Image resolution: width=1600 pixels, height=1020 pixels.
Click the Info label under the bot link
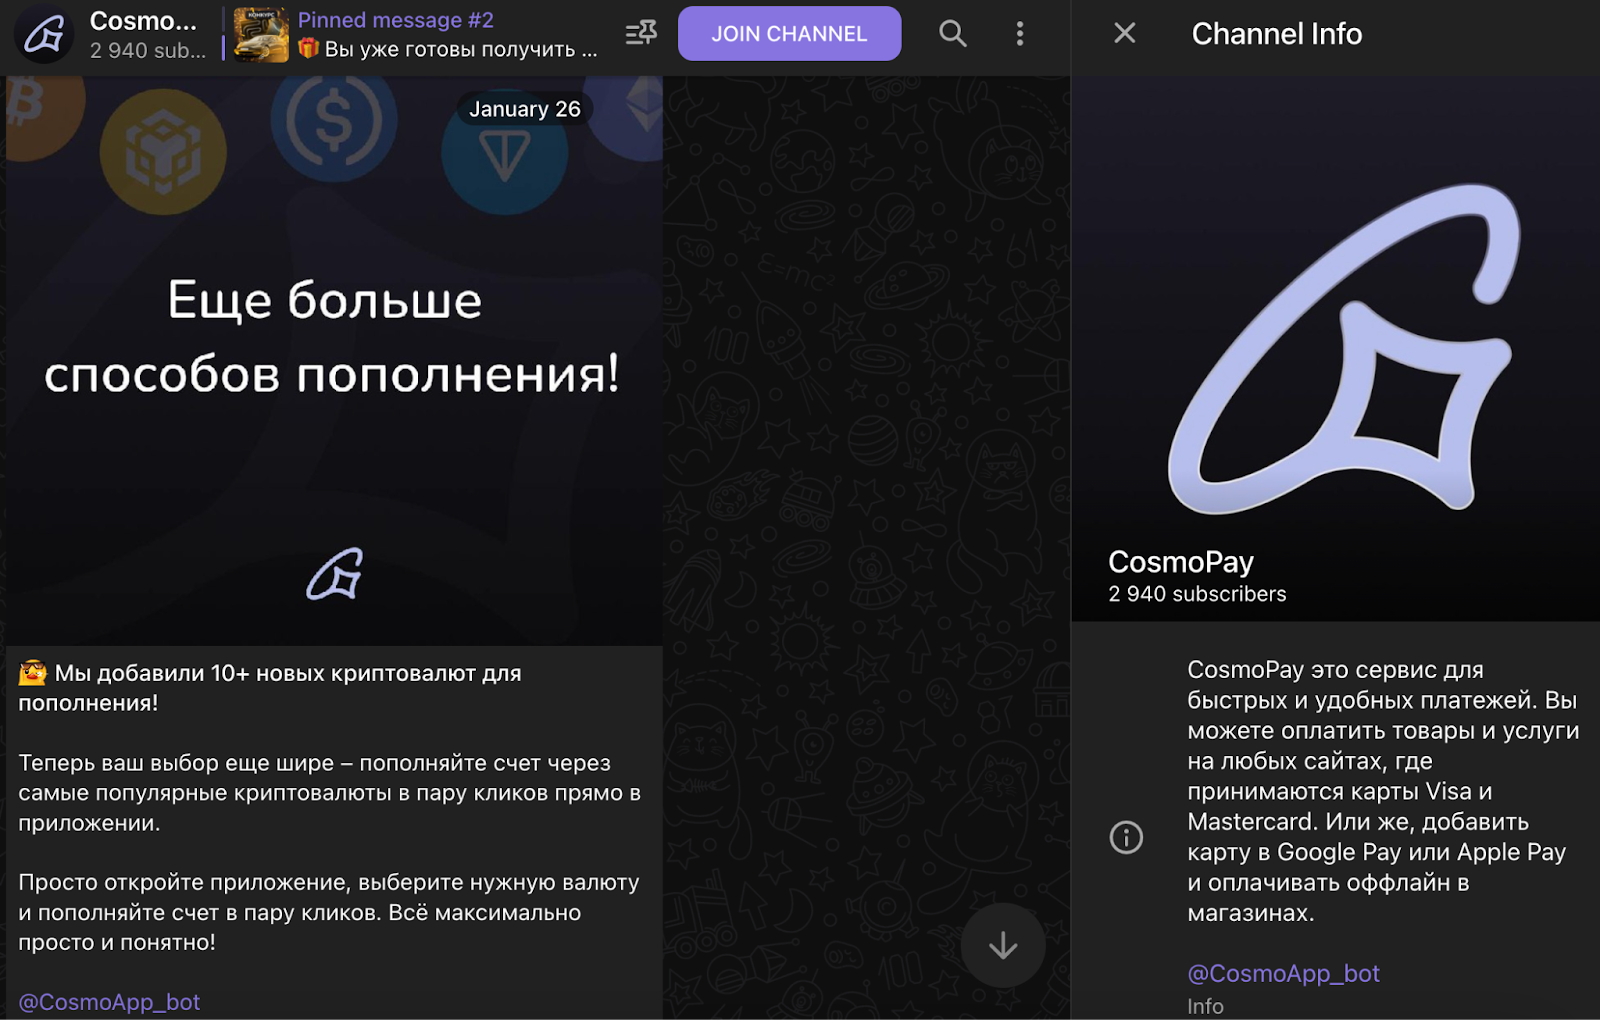coord(1205,1006)
